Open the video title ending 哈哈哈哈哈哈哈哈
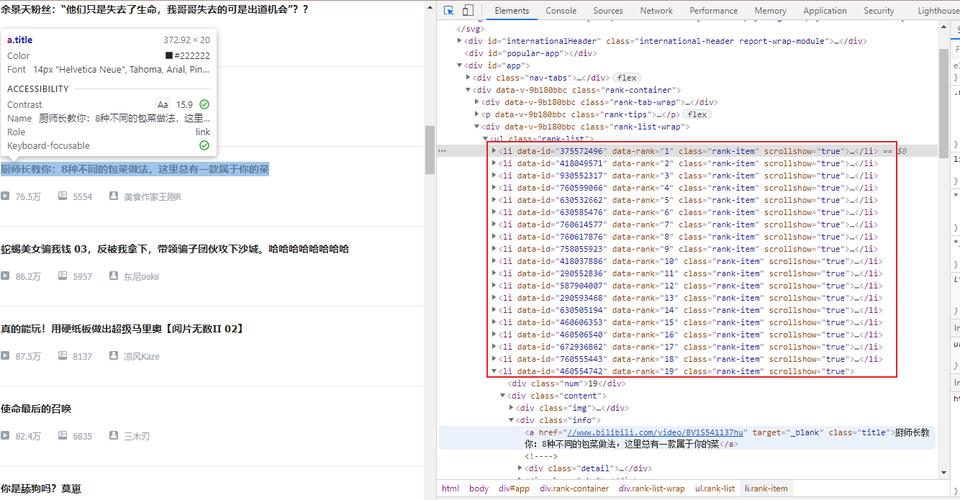This screenshot has width=960, height=500. point(175,249)
